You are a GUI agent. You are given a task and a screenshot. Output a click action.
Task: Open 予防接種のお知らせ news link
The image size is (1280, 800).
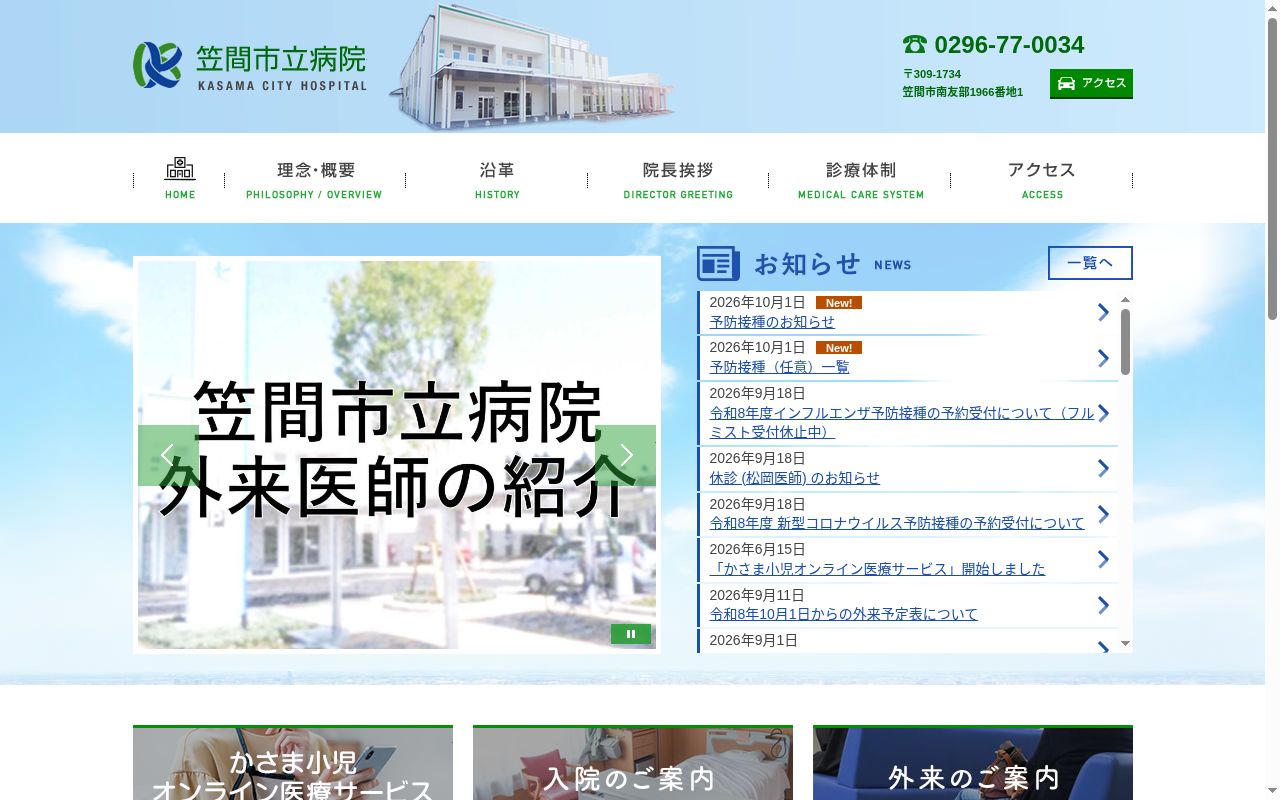click(772, 322)
